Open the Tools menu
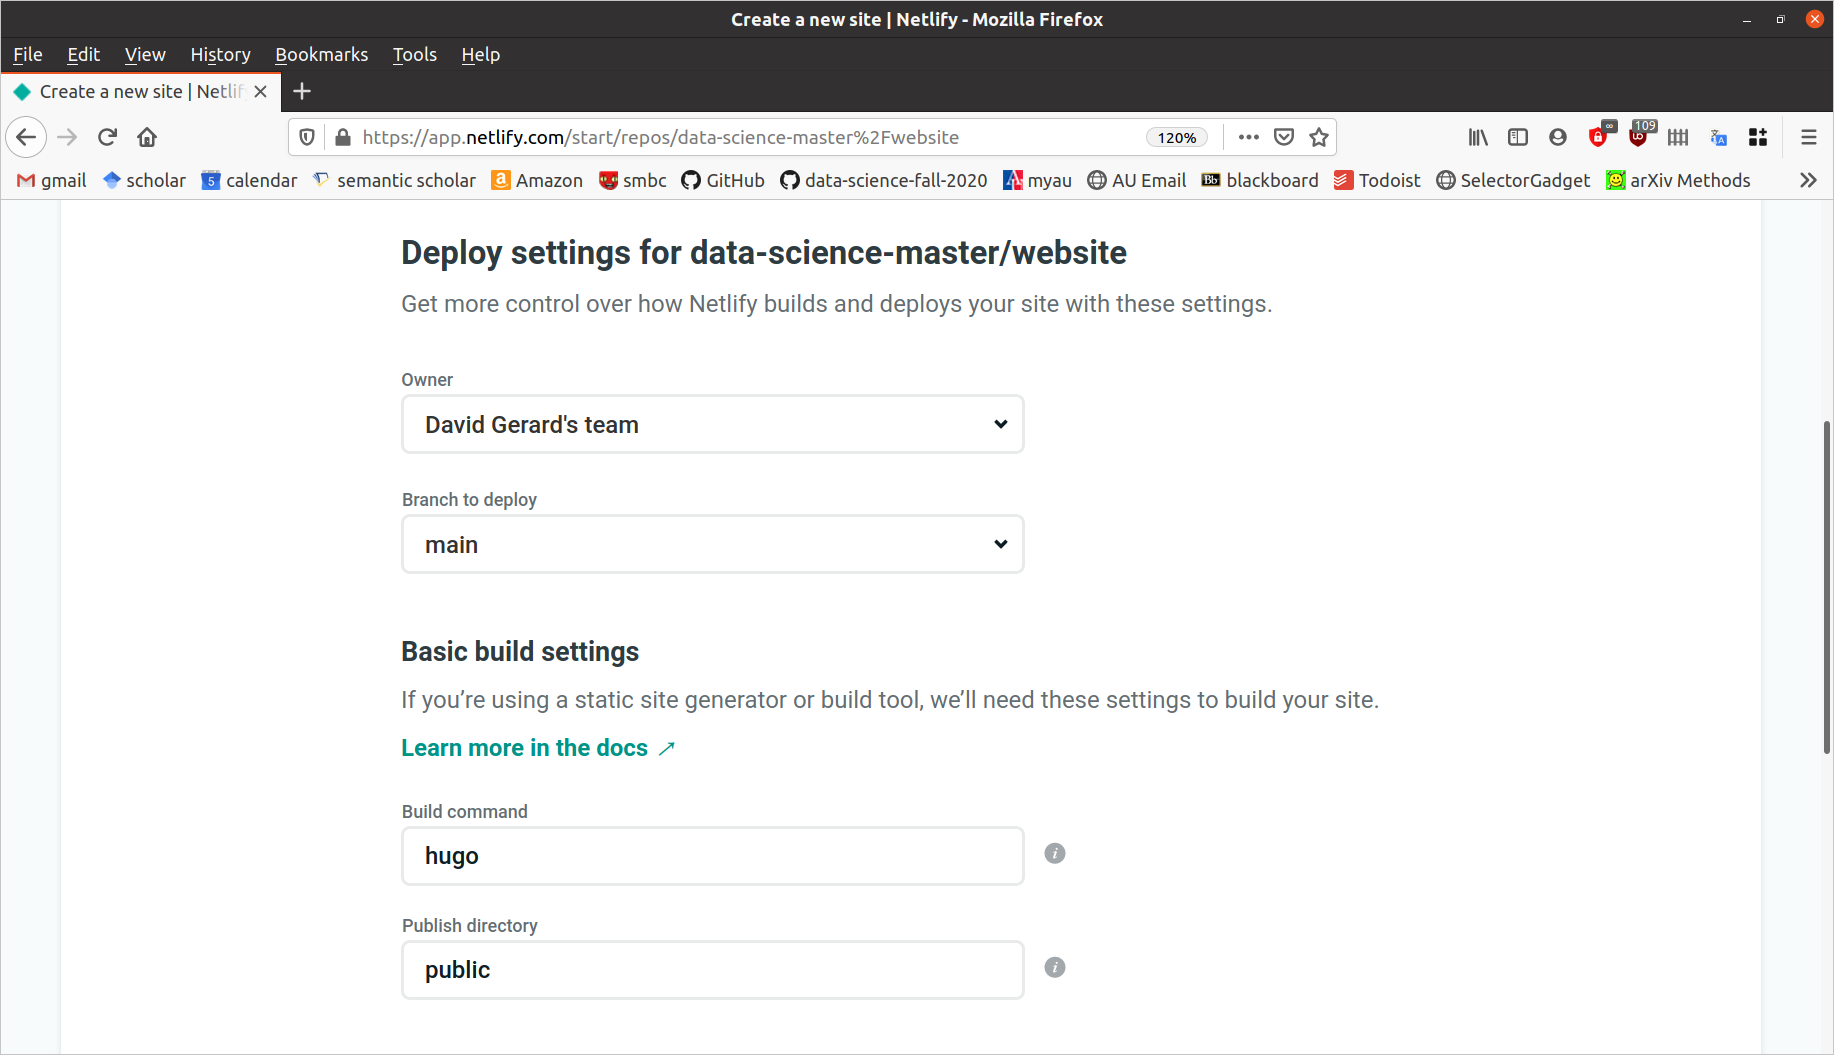Viewport: 1834px width, 1055px height. pyautogui.click(x=414, y=54)
